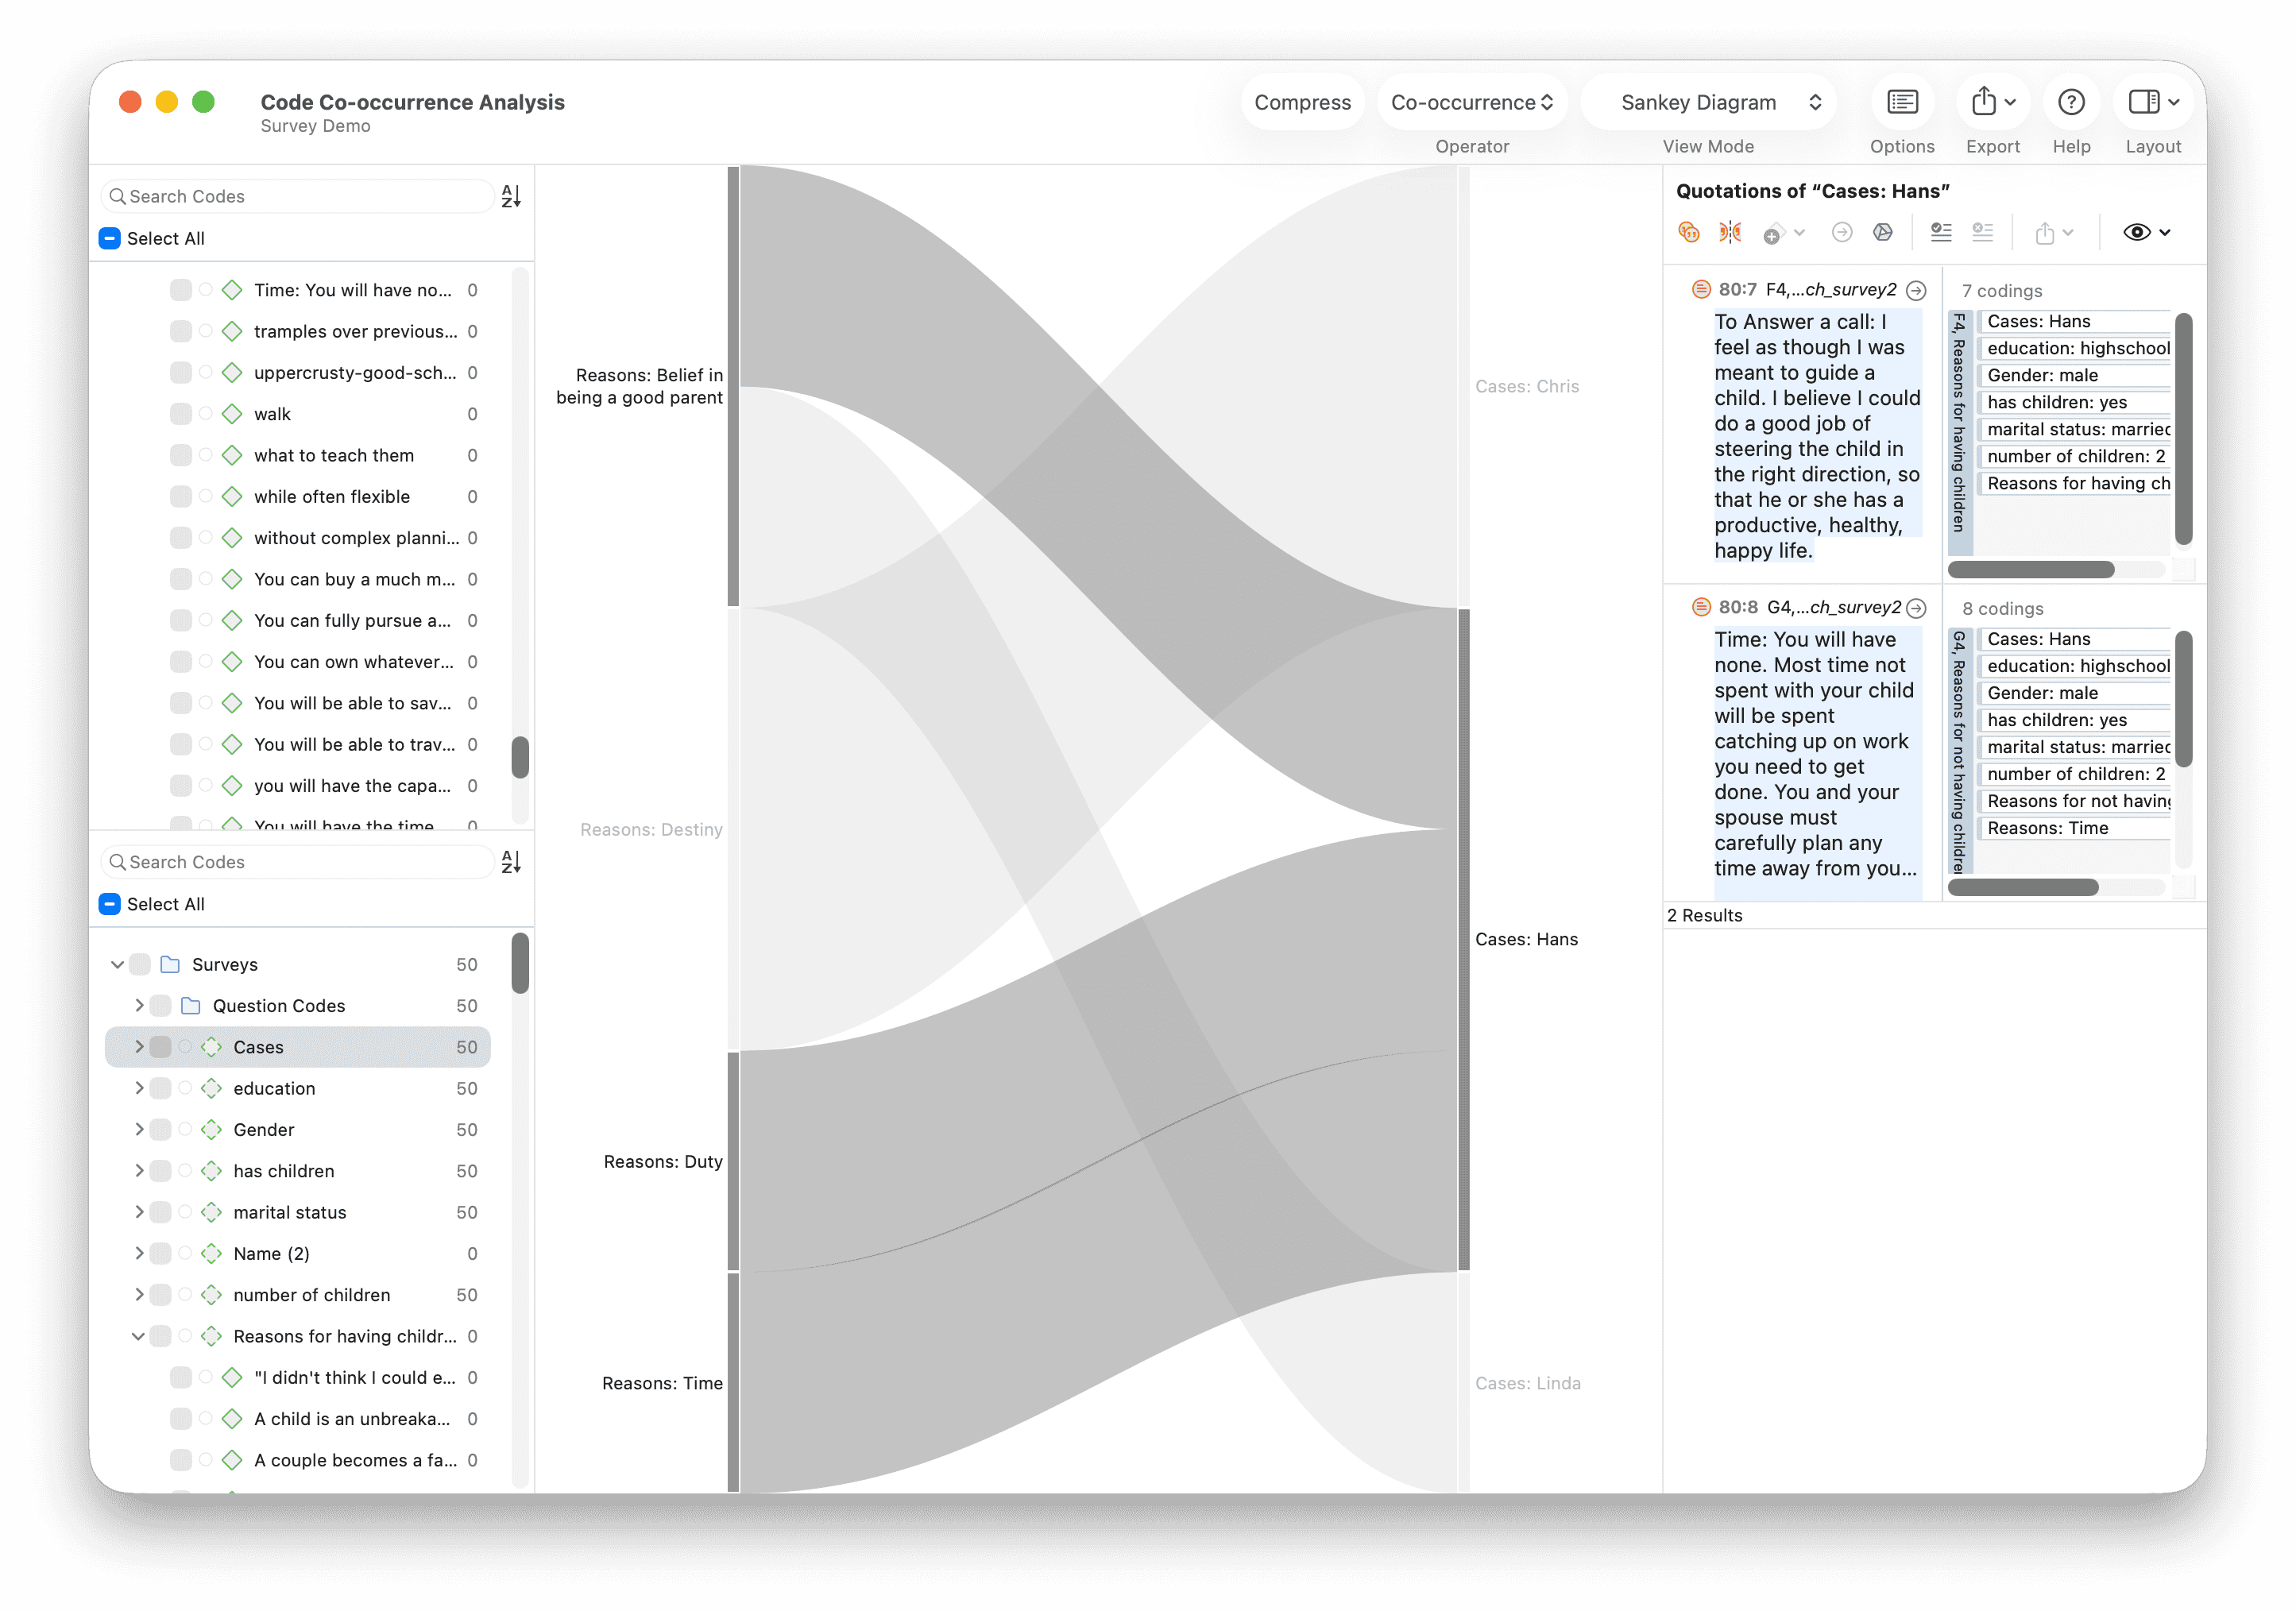Open the Options panel icon

(1902, 102)
